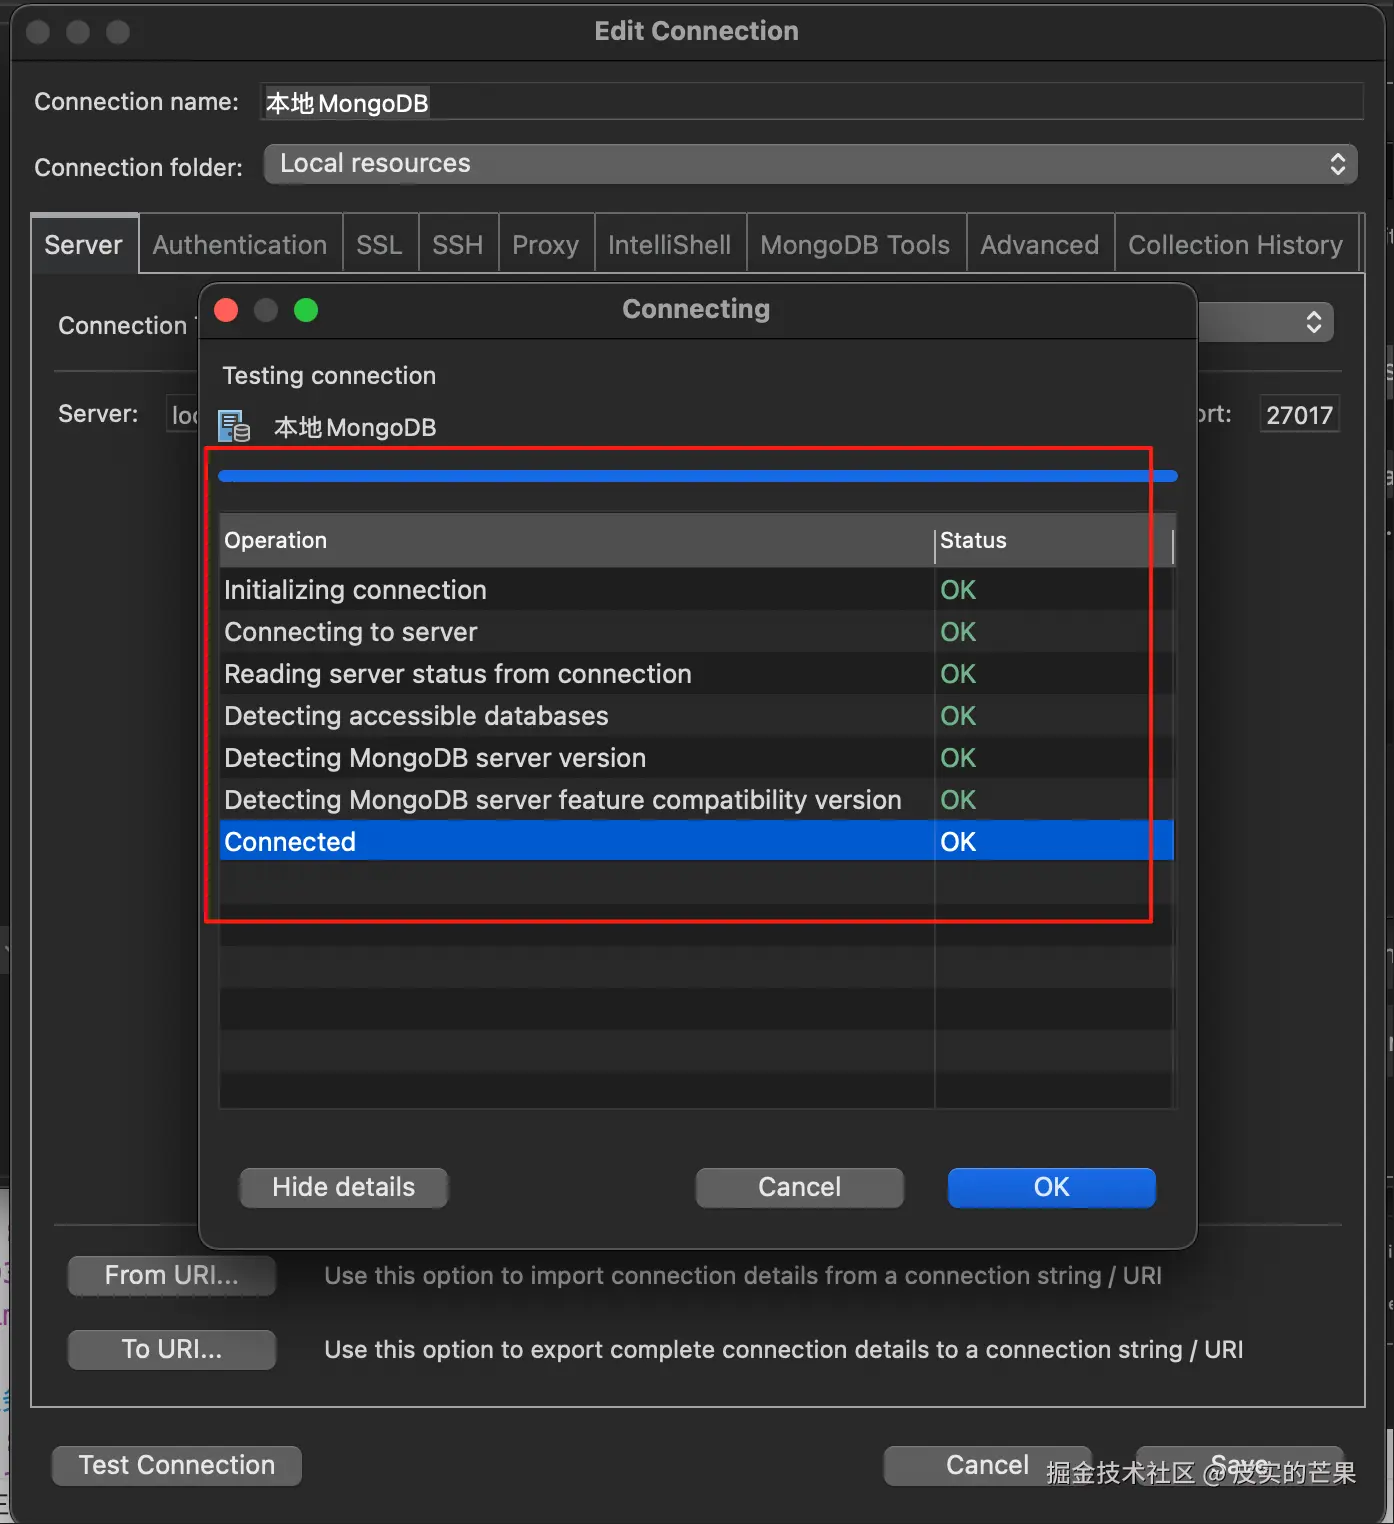Click the 本地MongoDB name in Connecting dialog
The height and width of the screenshot is (1524, 1394).
click(355, 427)
